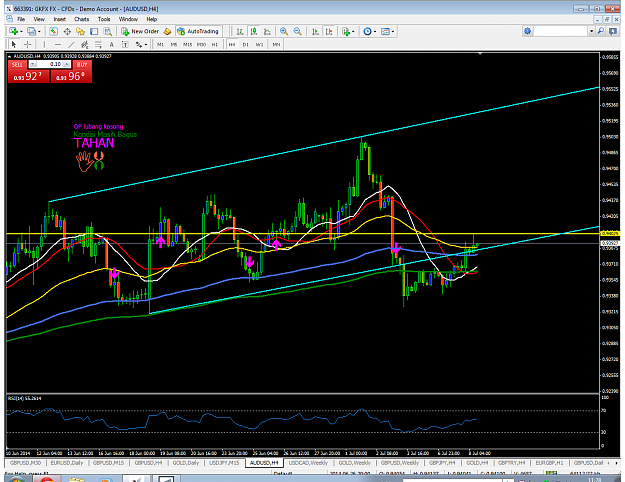This screenshot has width=625, height=482.
Task: Click the New Order button
Action: tap(140, 31)
